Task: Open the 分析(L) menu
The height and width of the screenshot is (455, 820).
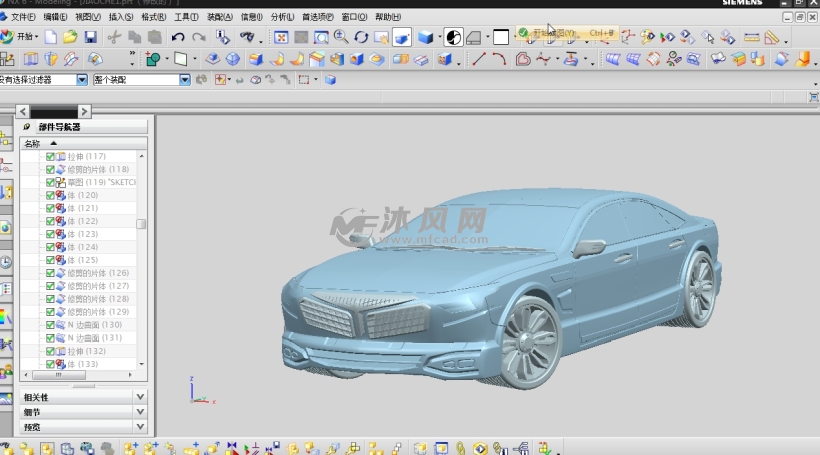Action: click(x=282, y=17)
